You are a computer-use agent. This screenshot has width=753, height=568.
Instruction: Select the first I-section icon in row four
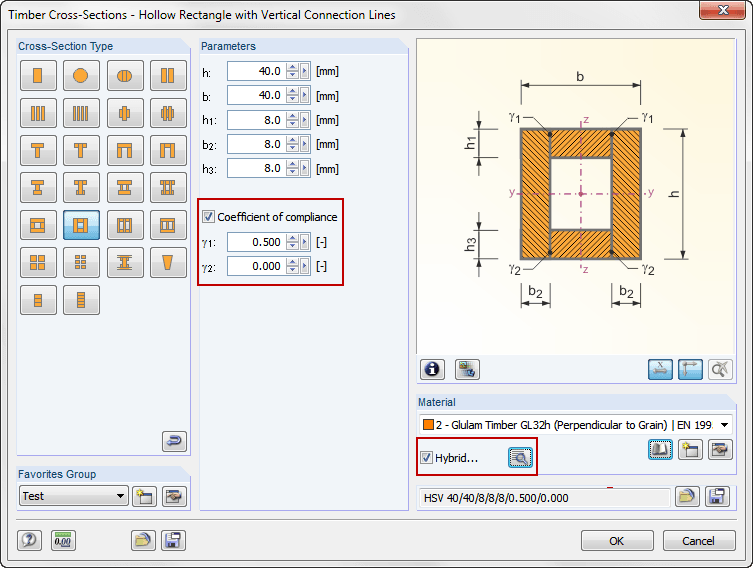[38, 188]
